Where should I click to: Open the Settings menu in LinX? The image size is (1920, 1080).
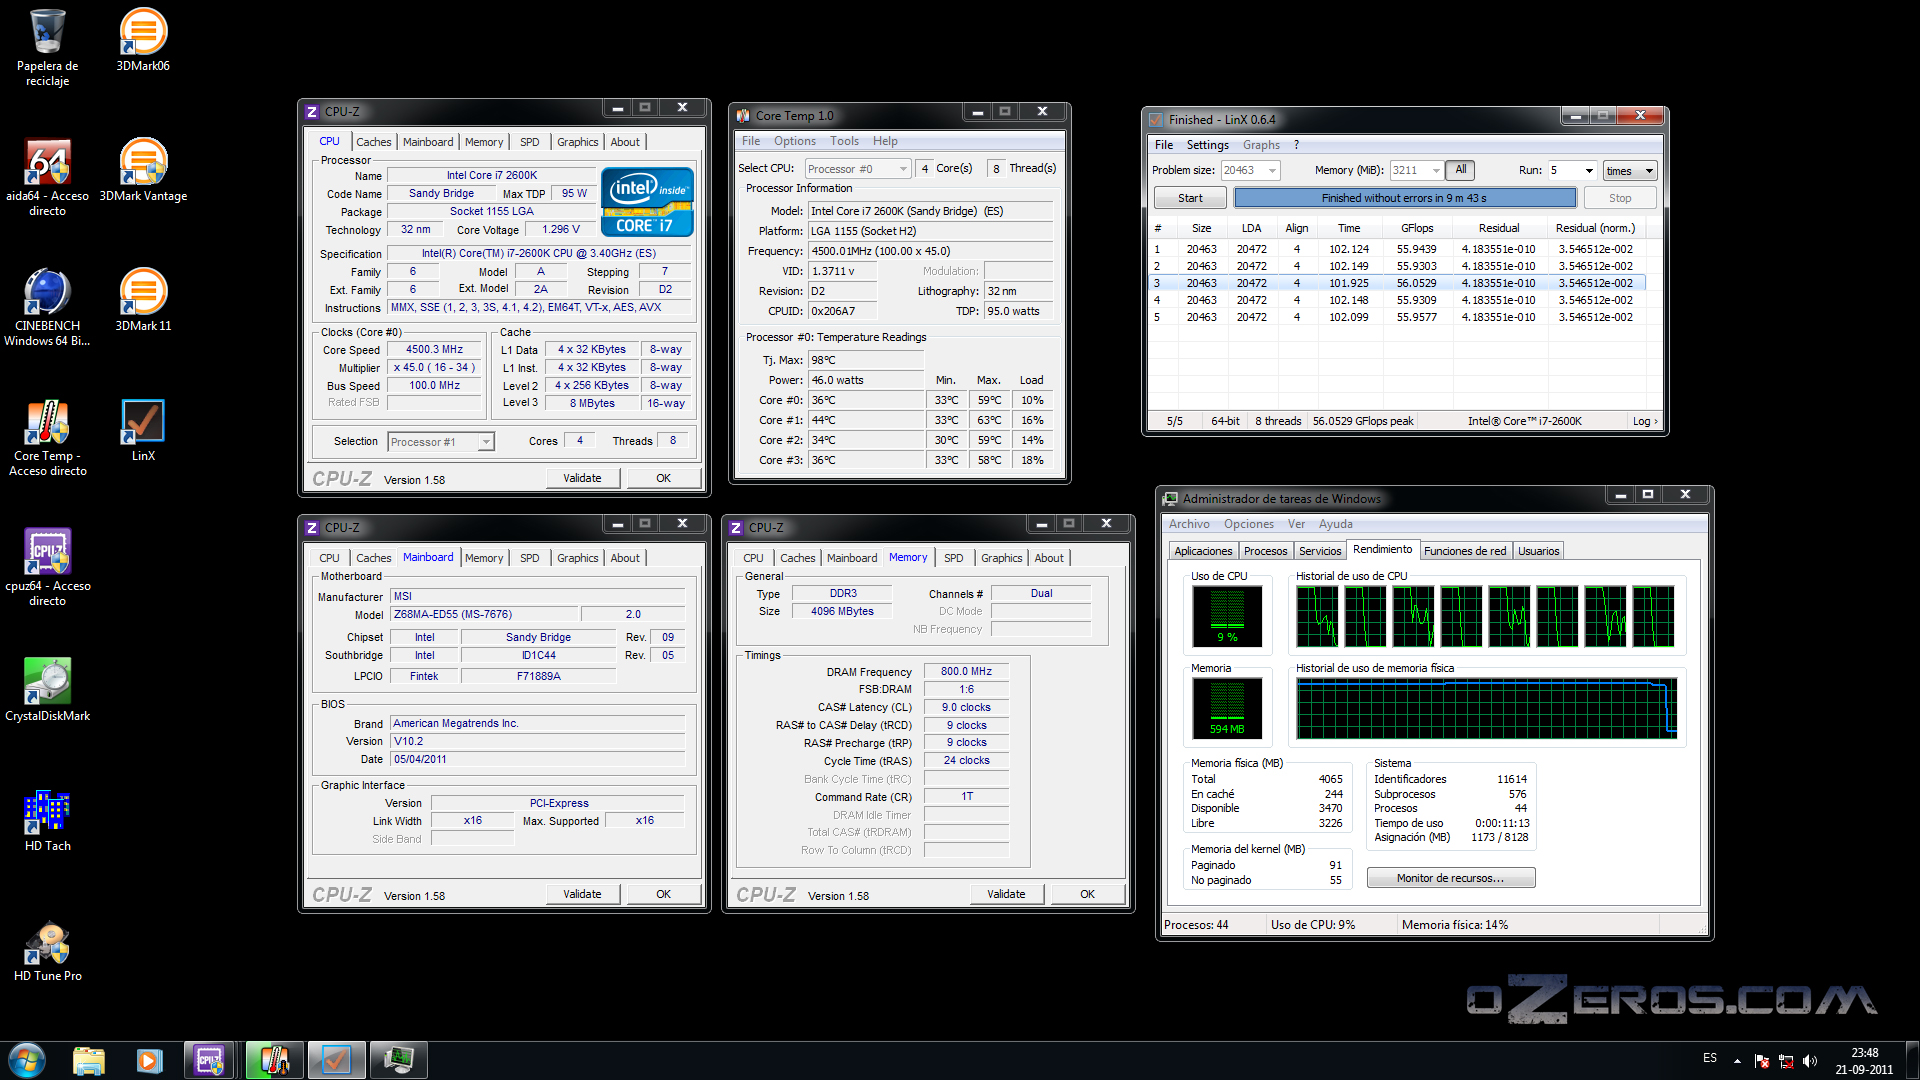(x=1208, y=145)
